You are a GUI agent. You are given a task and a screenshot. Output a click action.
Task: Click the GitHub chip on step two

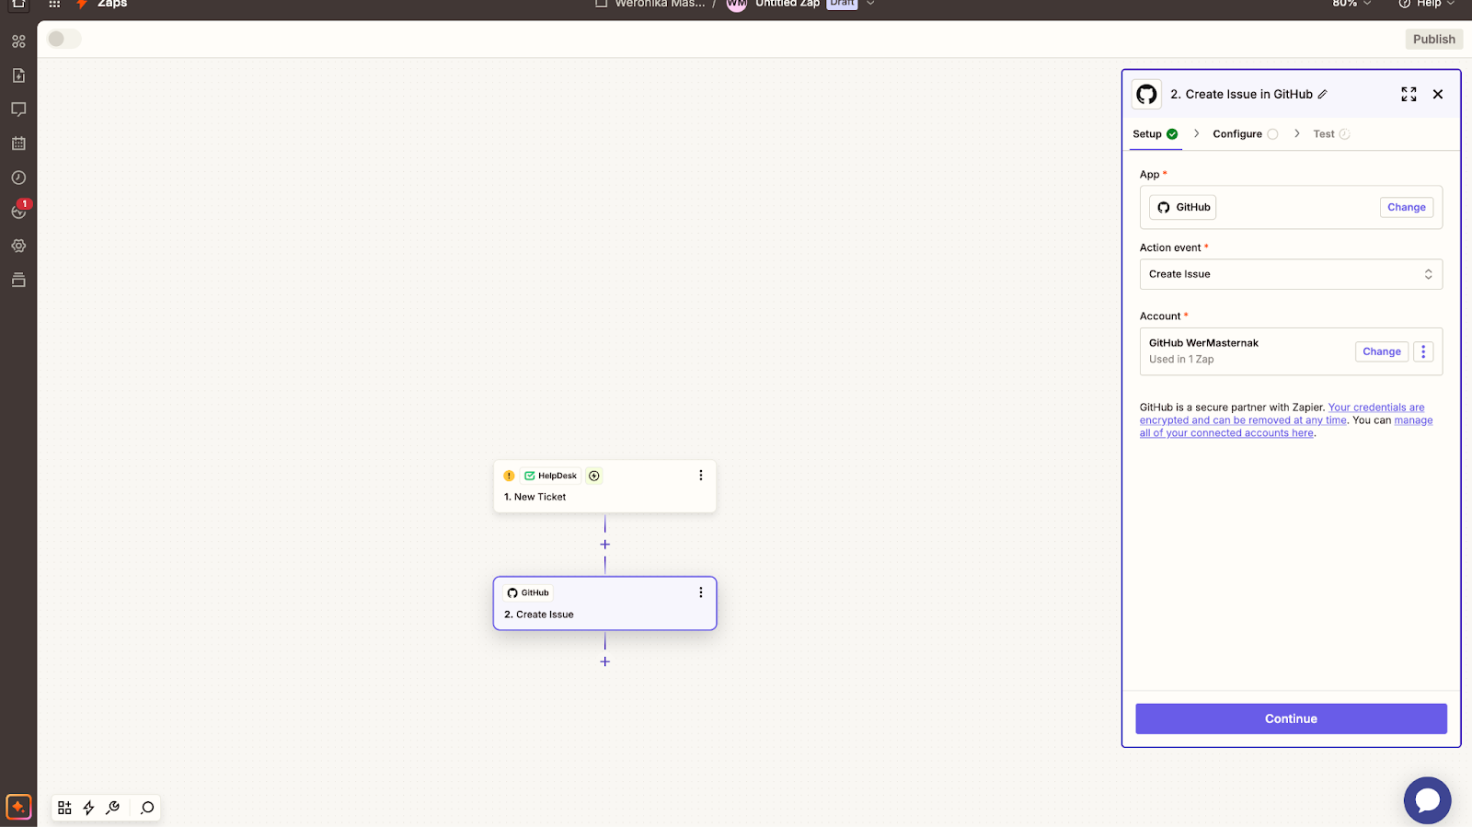(x=528, y=592)
